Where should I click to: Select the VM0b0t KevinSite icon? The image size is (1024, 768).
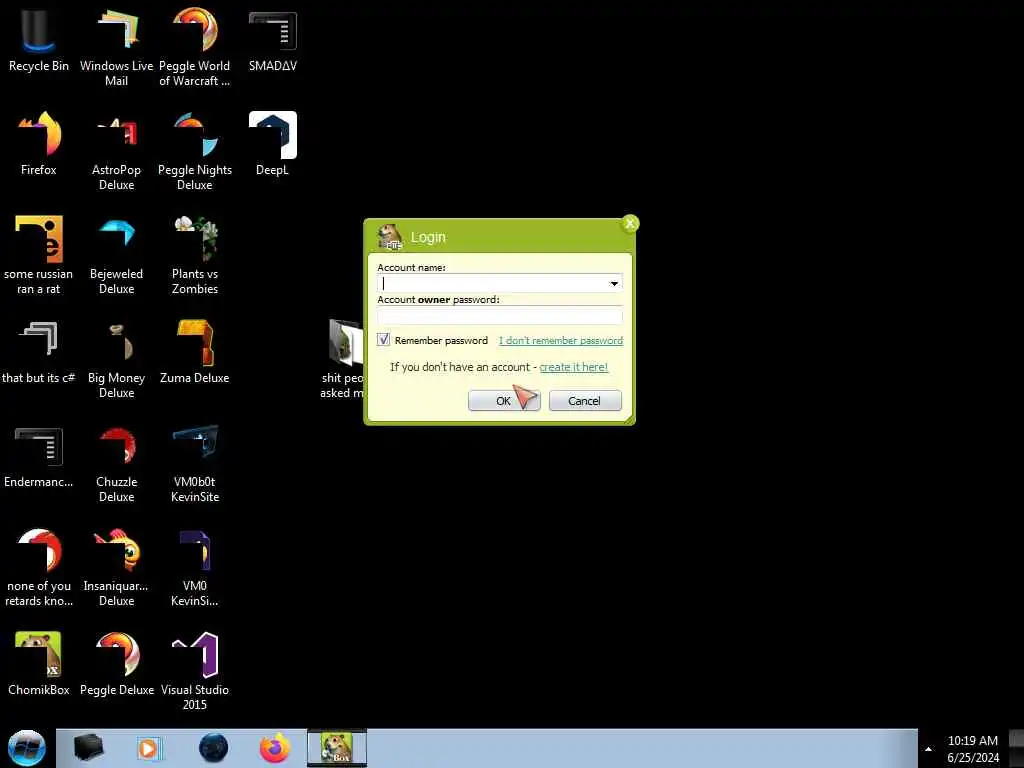[195, 462]
